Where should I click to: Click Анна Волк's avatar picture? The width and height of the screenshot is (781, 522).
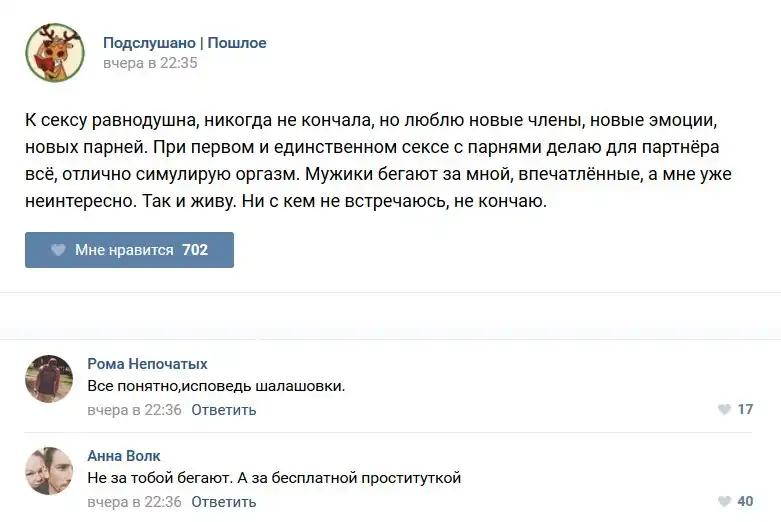[x=49, y=471]
